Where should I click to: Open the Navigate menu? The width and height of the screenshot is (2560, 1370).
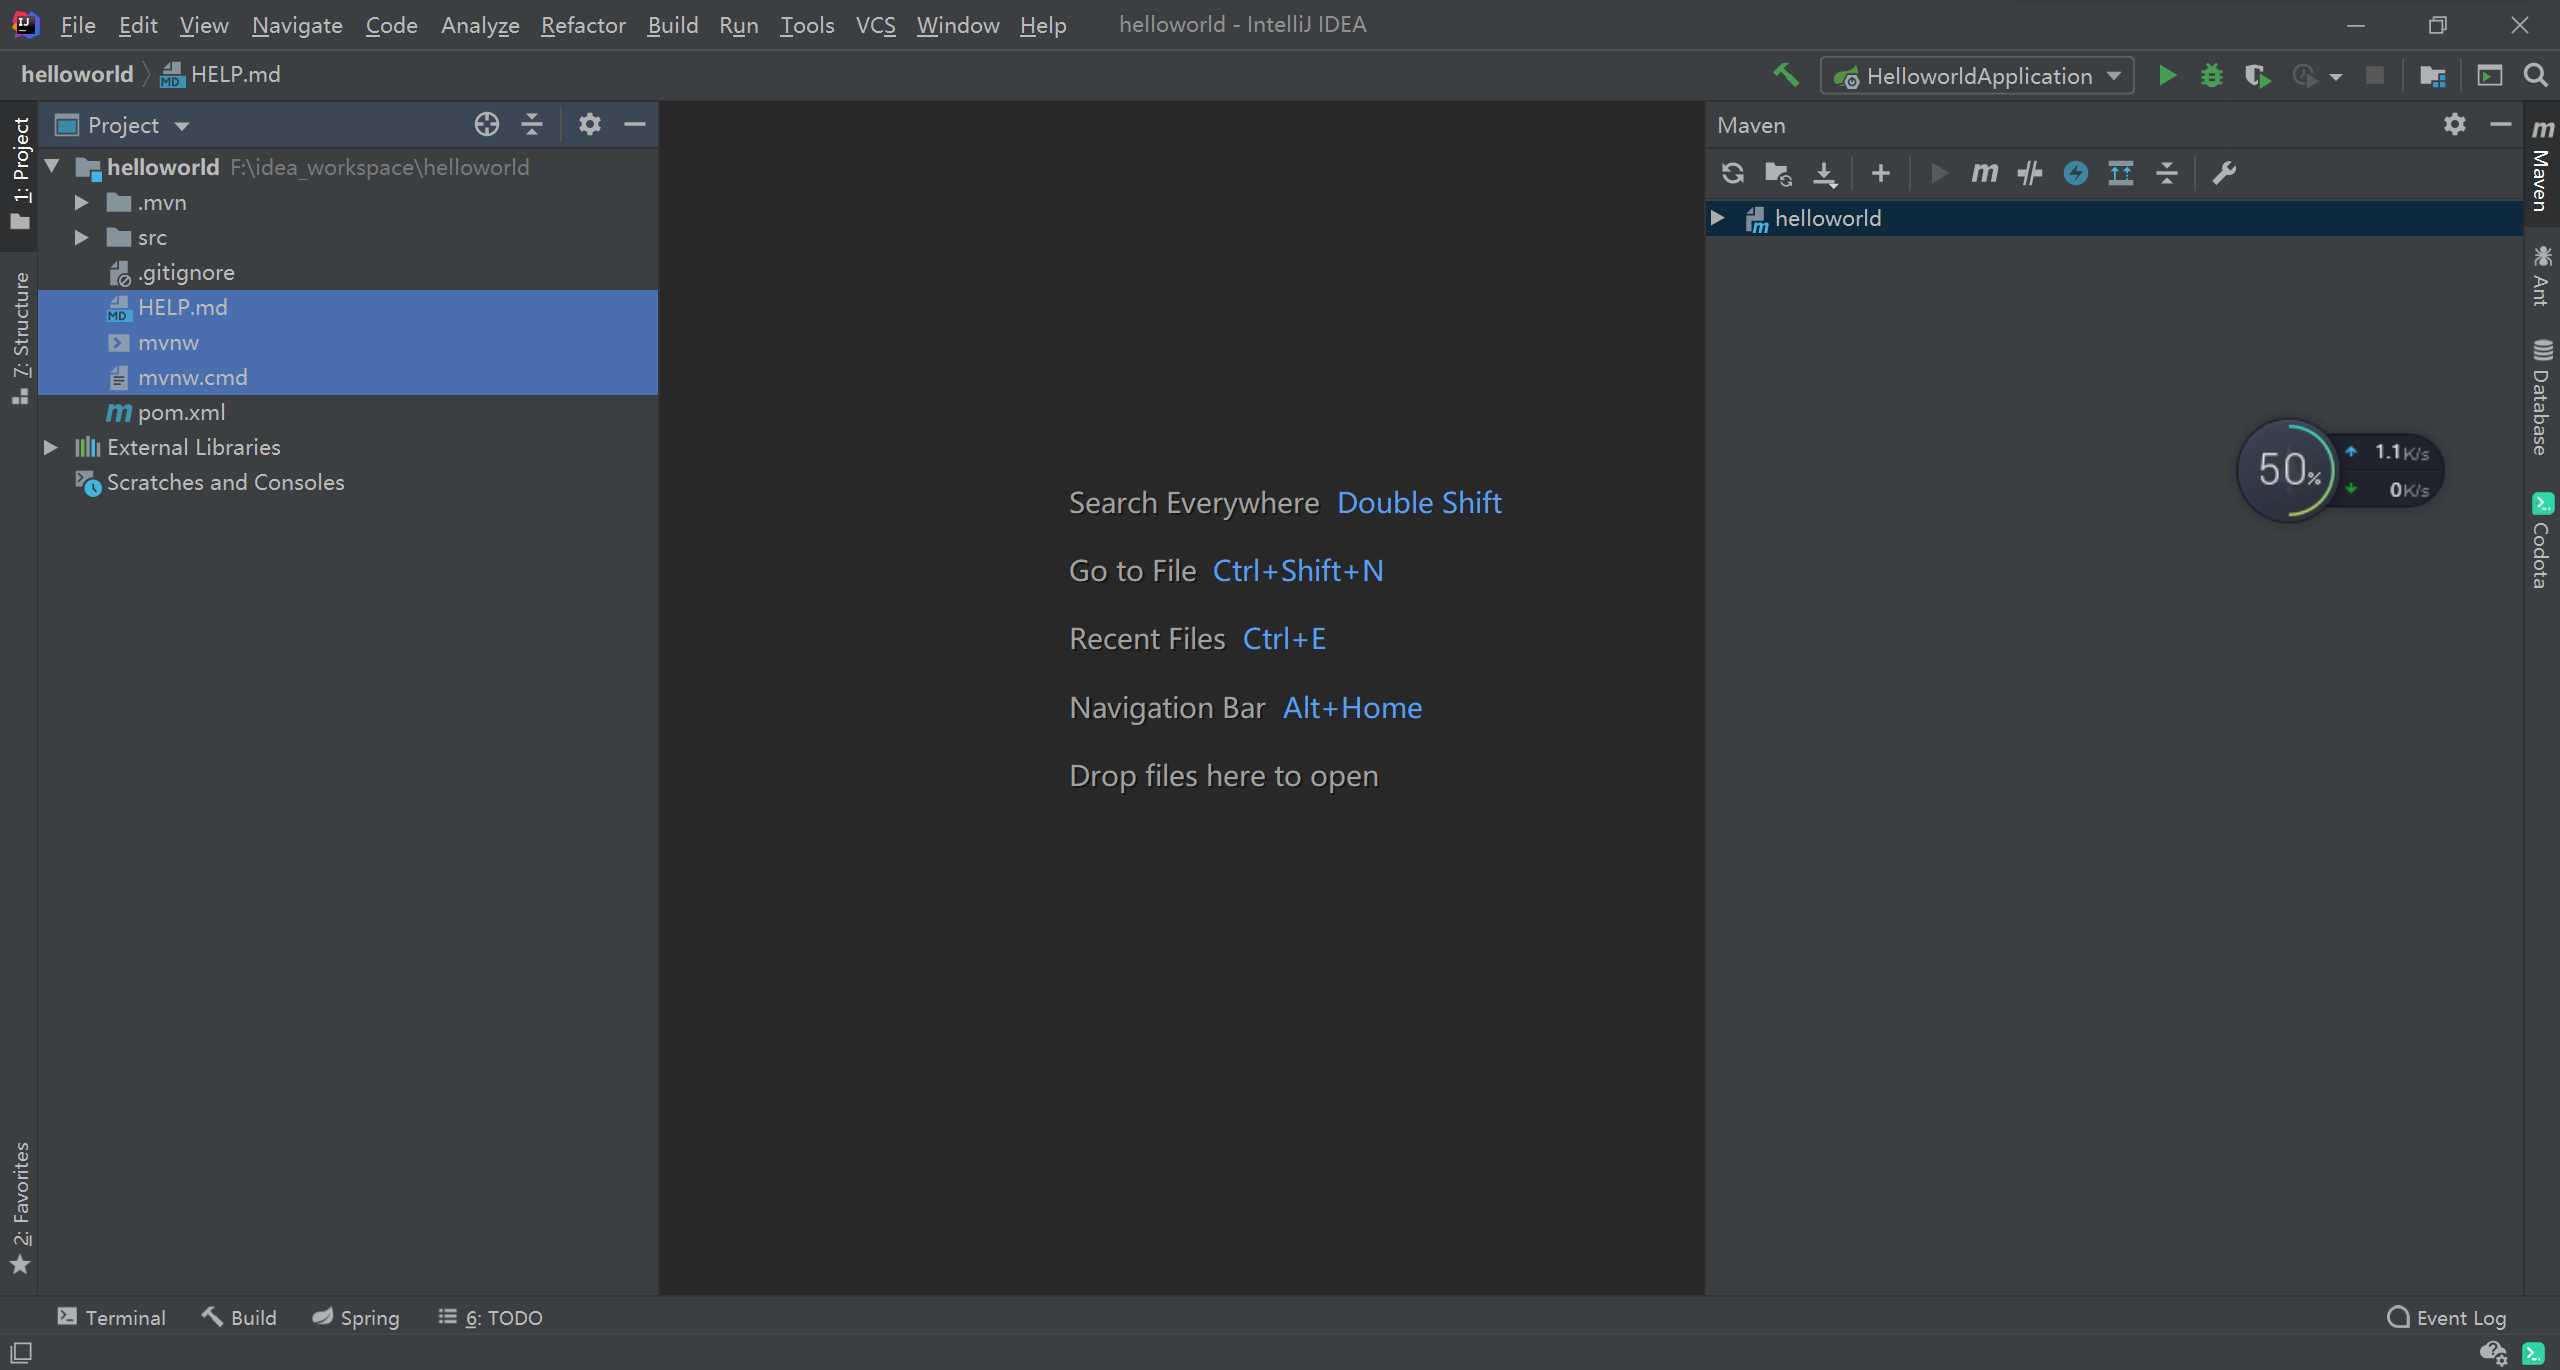click(x=297, y=25)
